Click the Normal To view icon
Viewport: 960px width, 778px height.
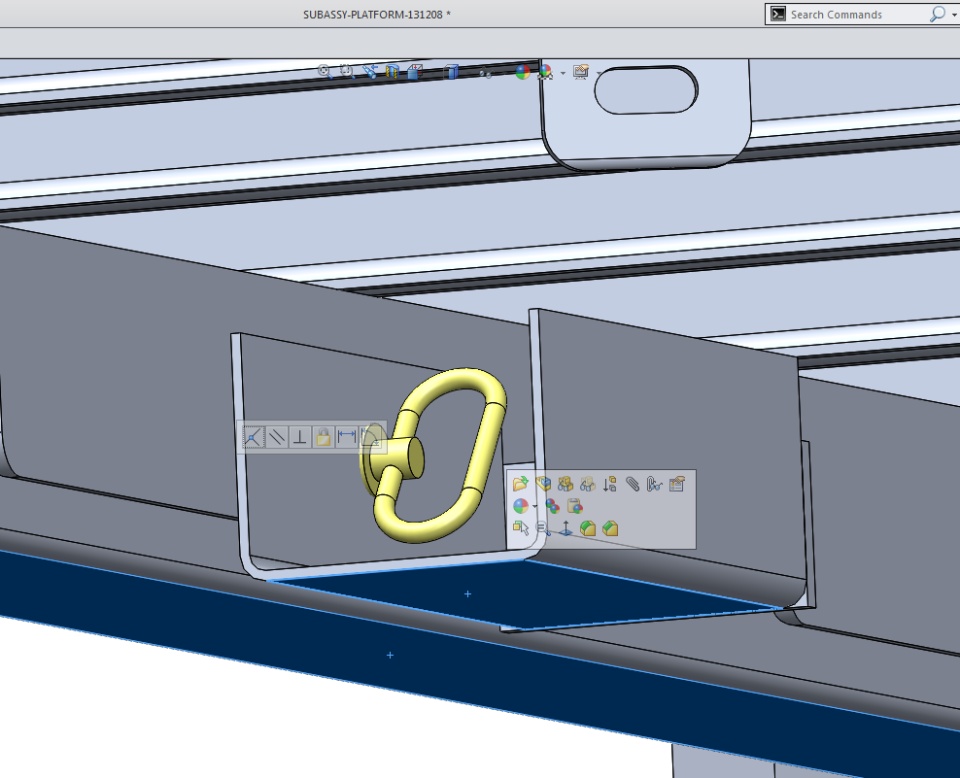point(565,528)
